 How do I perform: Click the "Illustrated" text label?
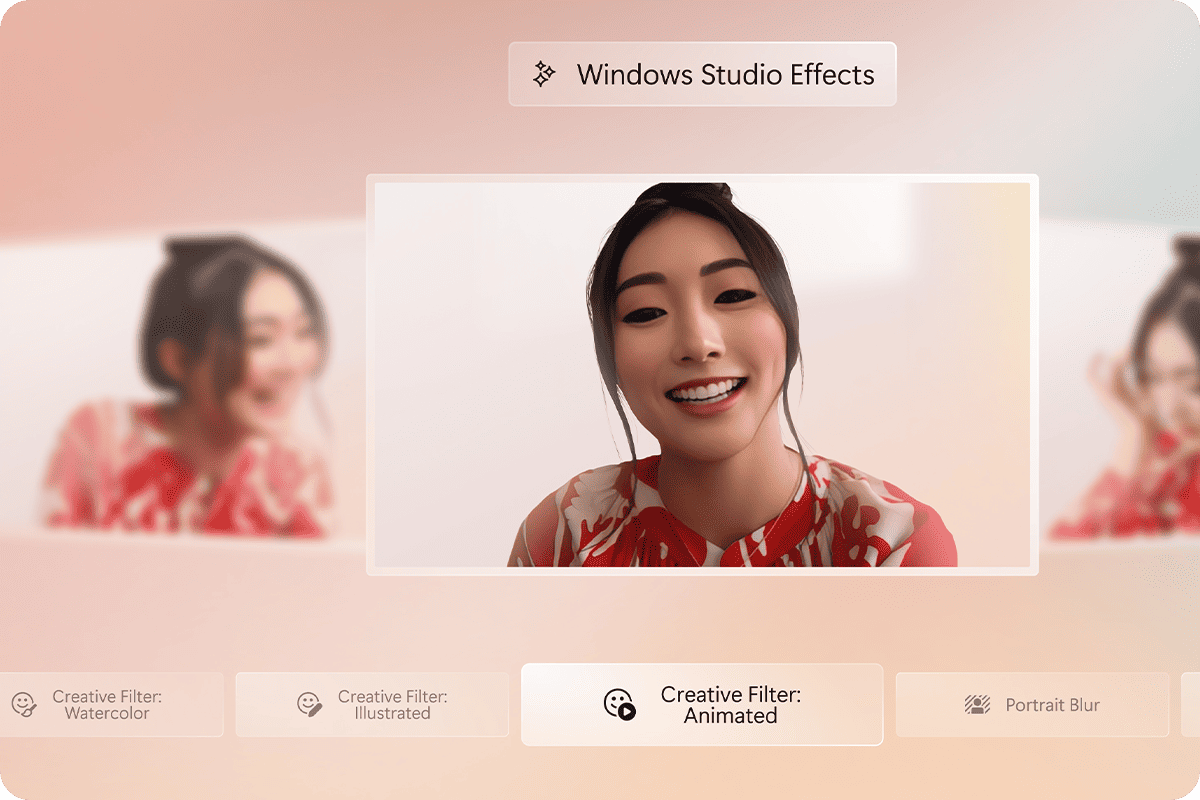pos(392,714)
